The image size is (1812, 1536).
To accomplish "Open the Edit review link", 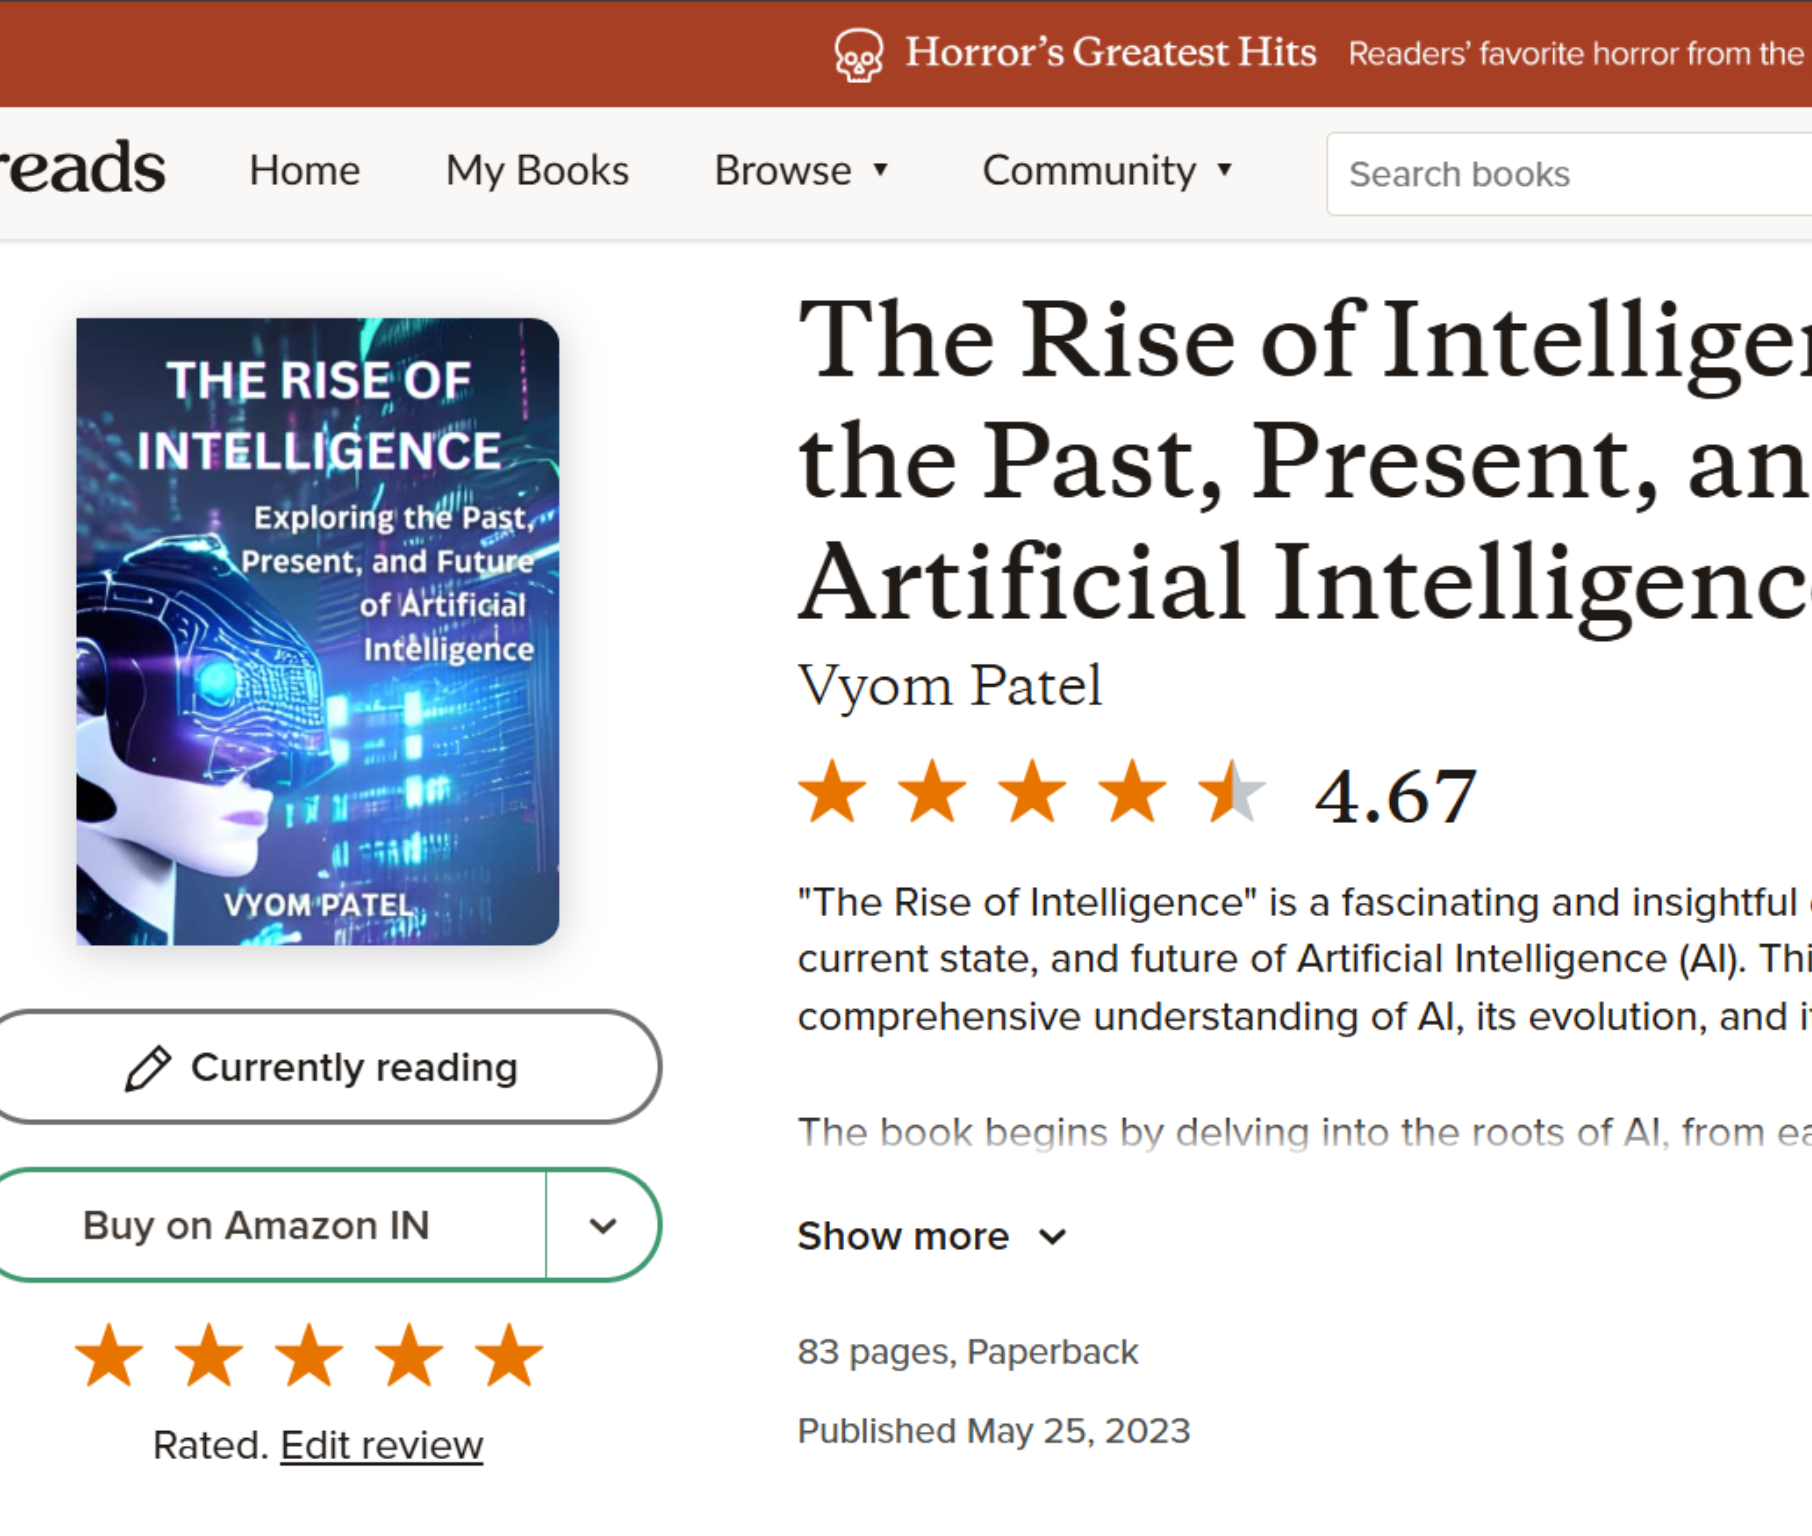I will 381,1446.
